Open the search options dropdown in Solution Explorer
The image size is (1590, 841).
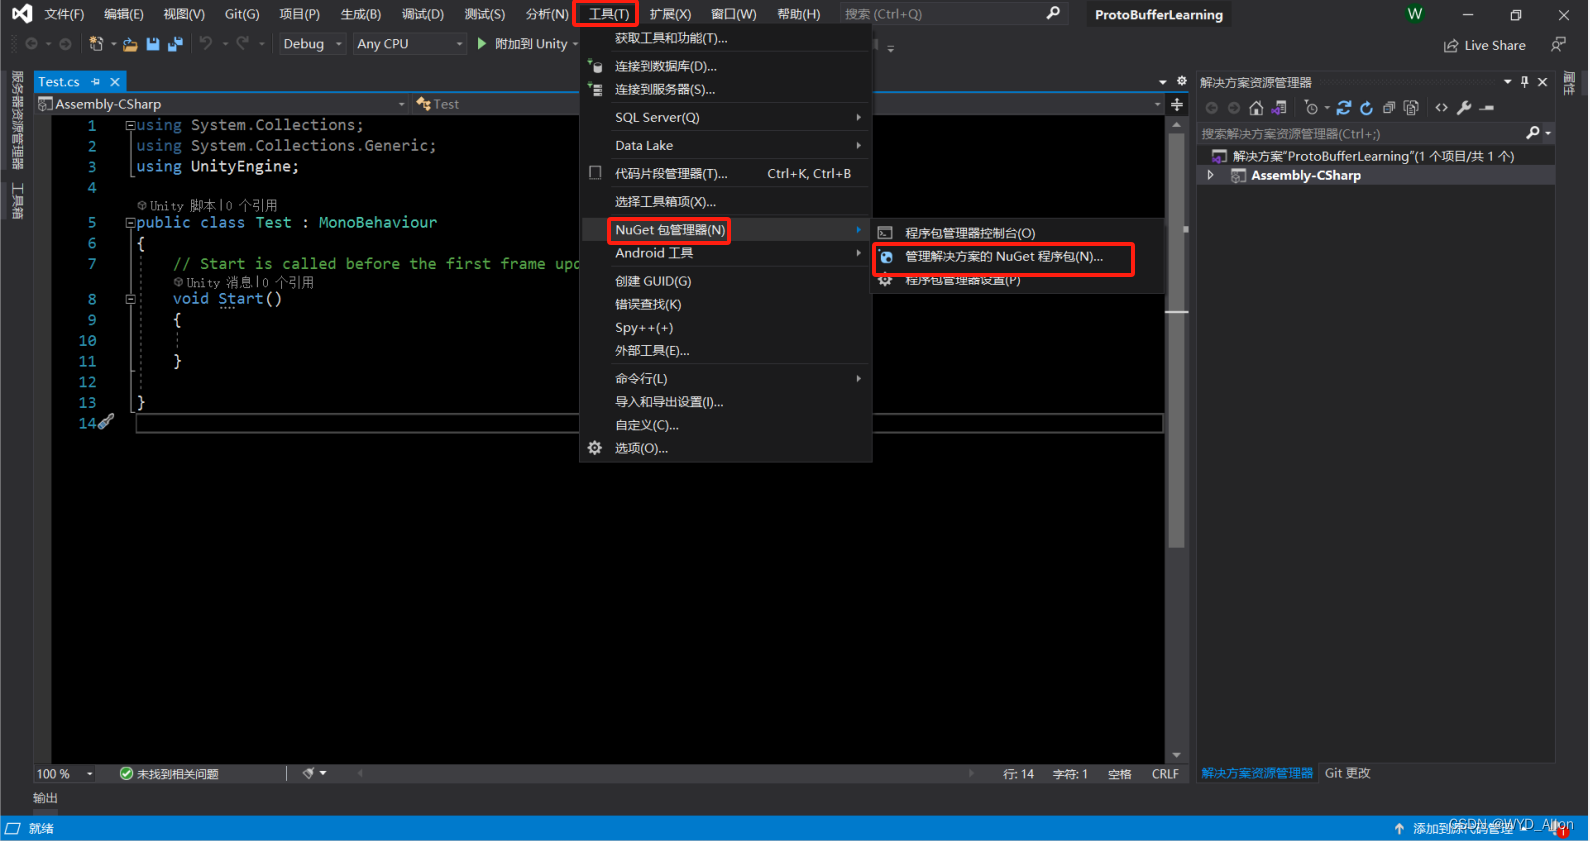1548,133
